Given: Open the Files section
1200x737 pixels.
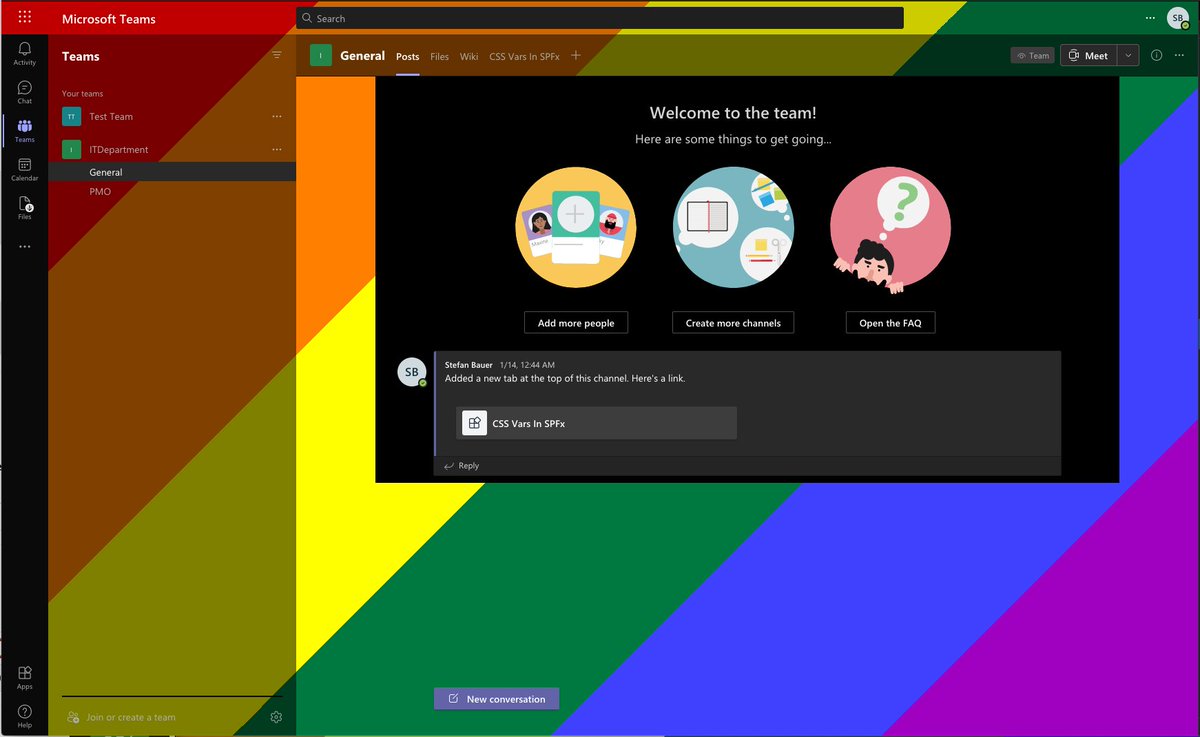Looking at the screenshot, I should [24, 207].
